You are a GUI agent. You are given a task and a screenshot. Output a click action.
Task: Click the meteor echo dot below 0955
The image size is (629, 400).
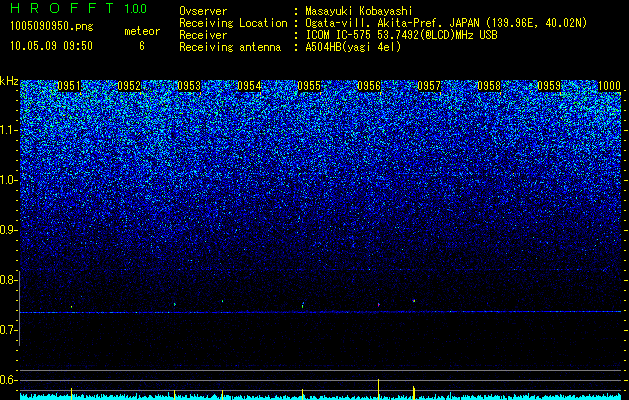(x=303, y=305)
